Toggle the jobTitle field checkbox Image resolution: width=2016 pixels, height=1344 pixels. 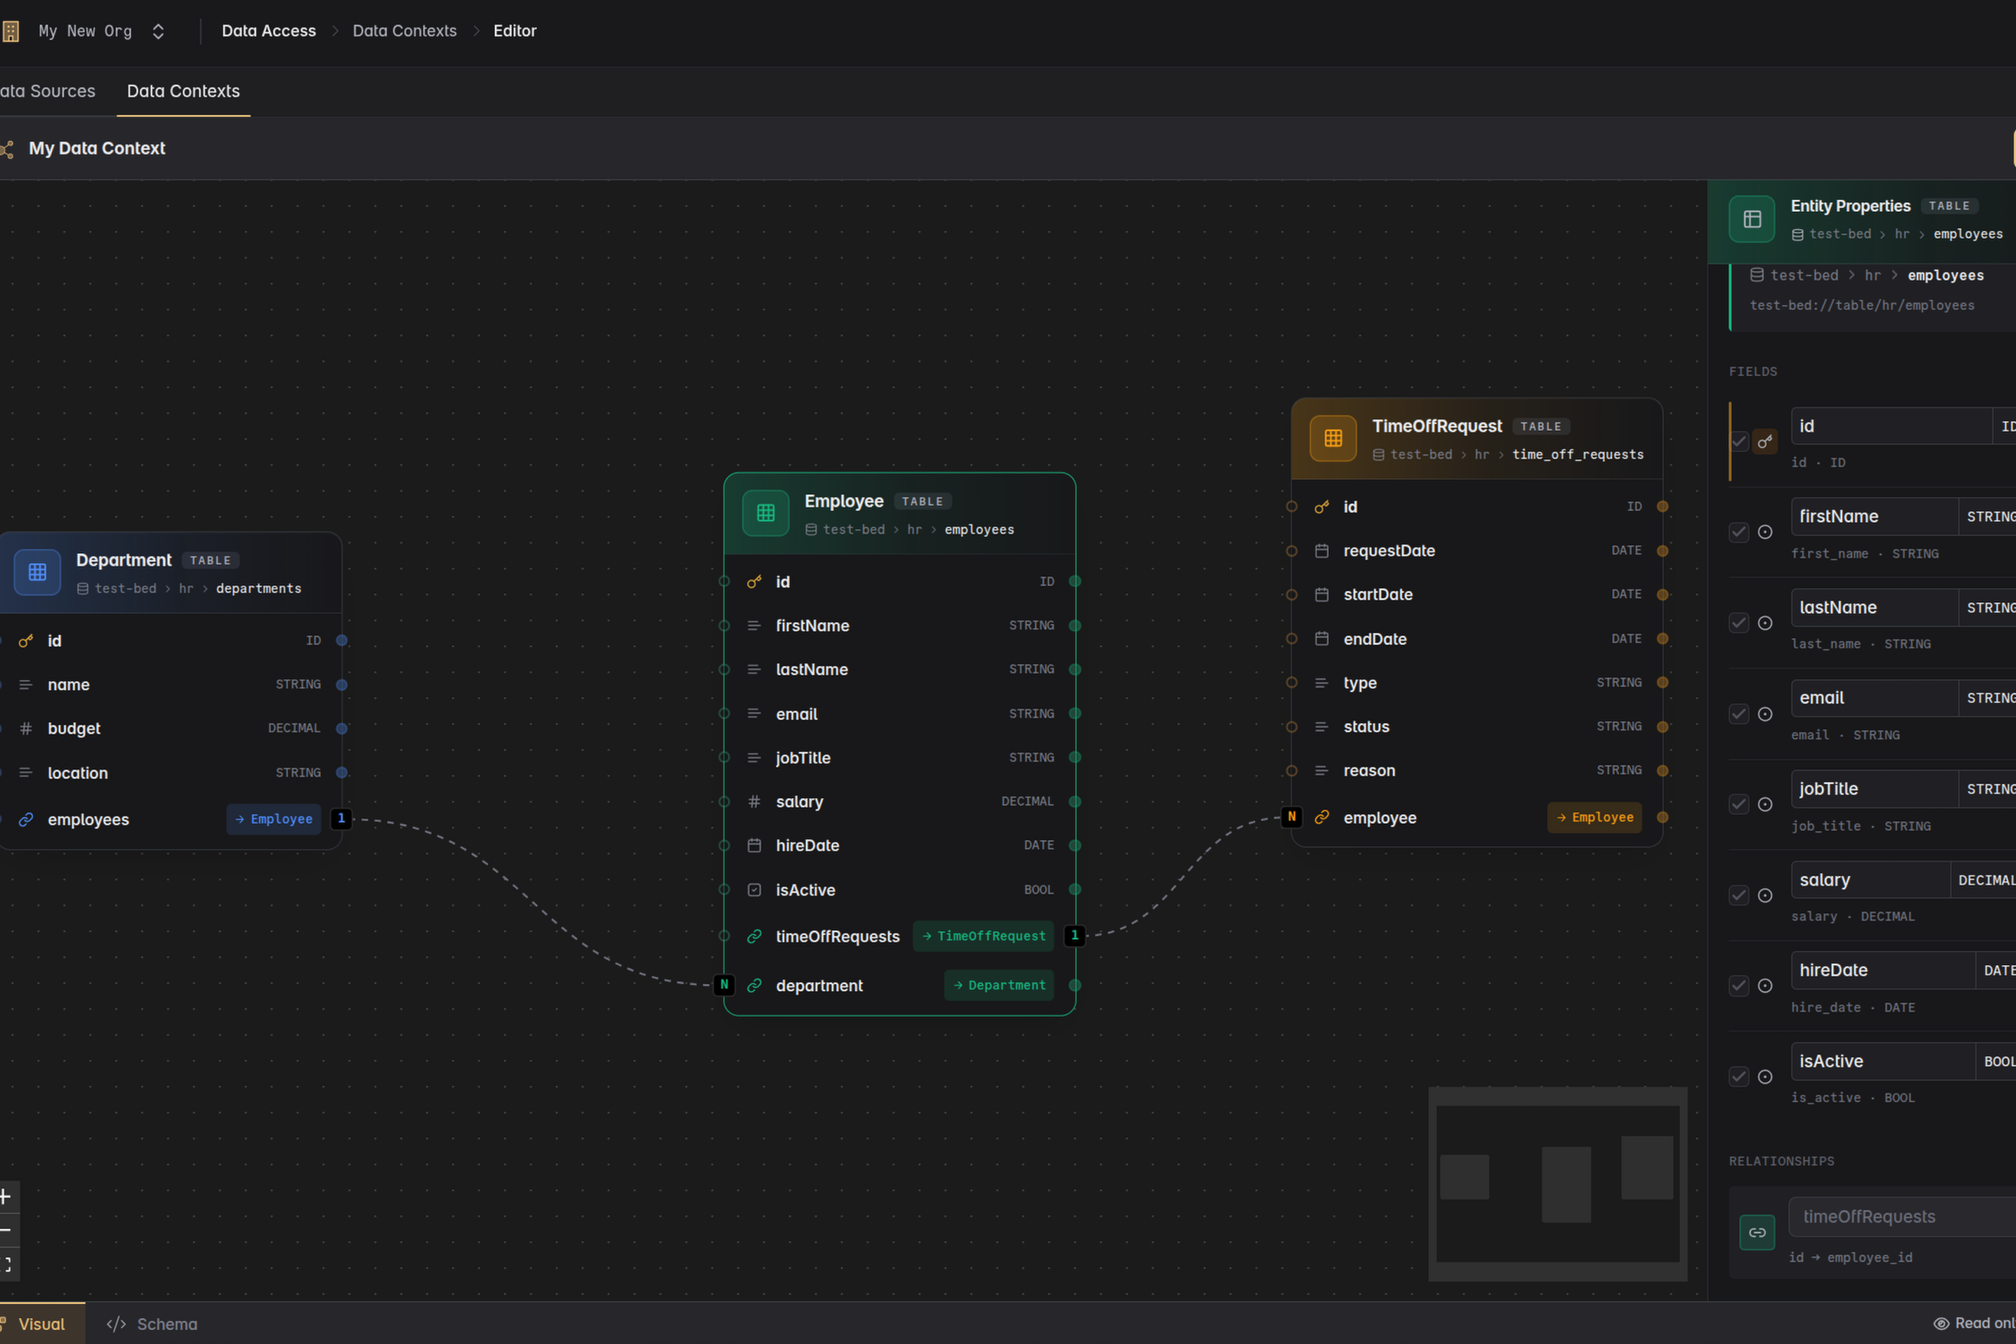point(1739,804)
